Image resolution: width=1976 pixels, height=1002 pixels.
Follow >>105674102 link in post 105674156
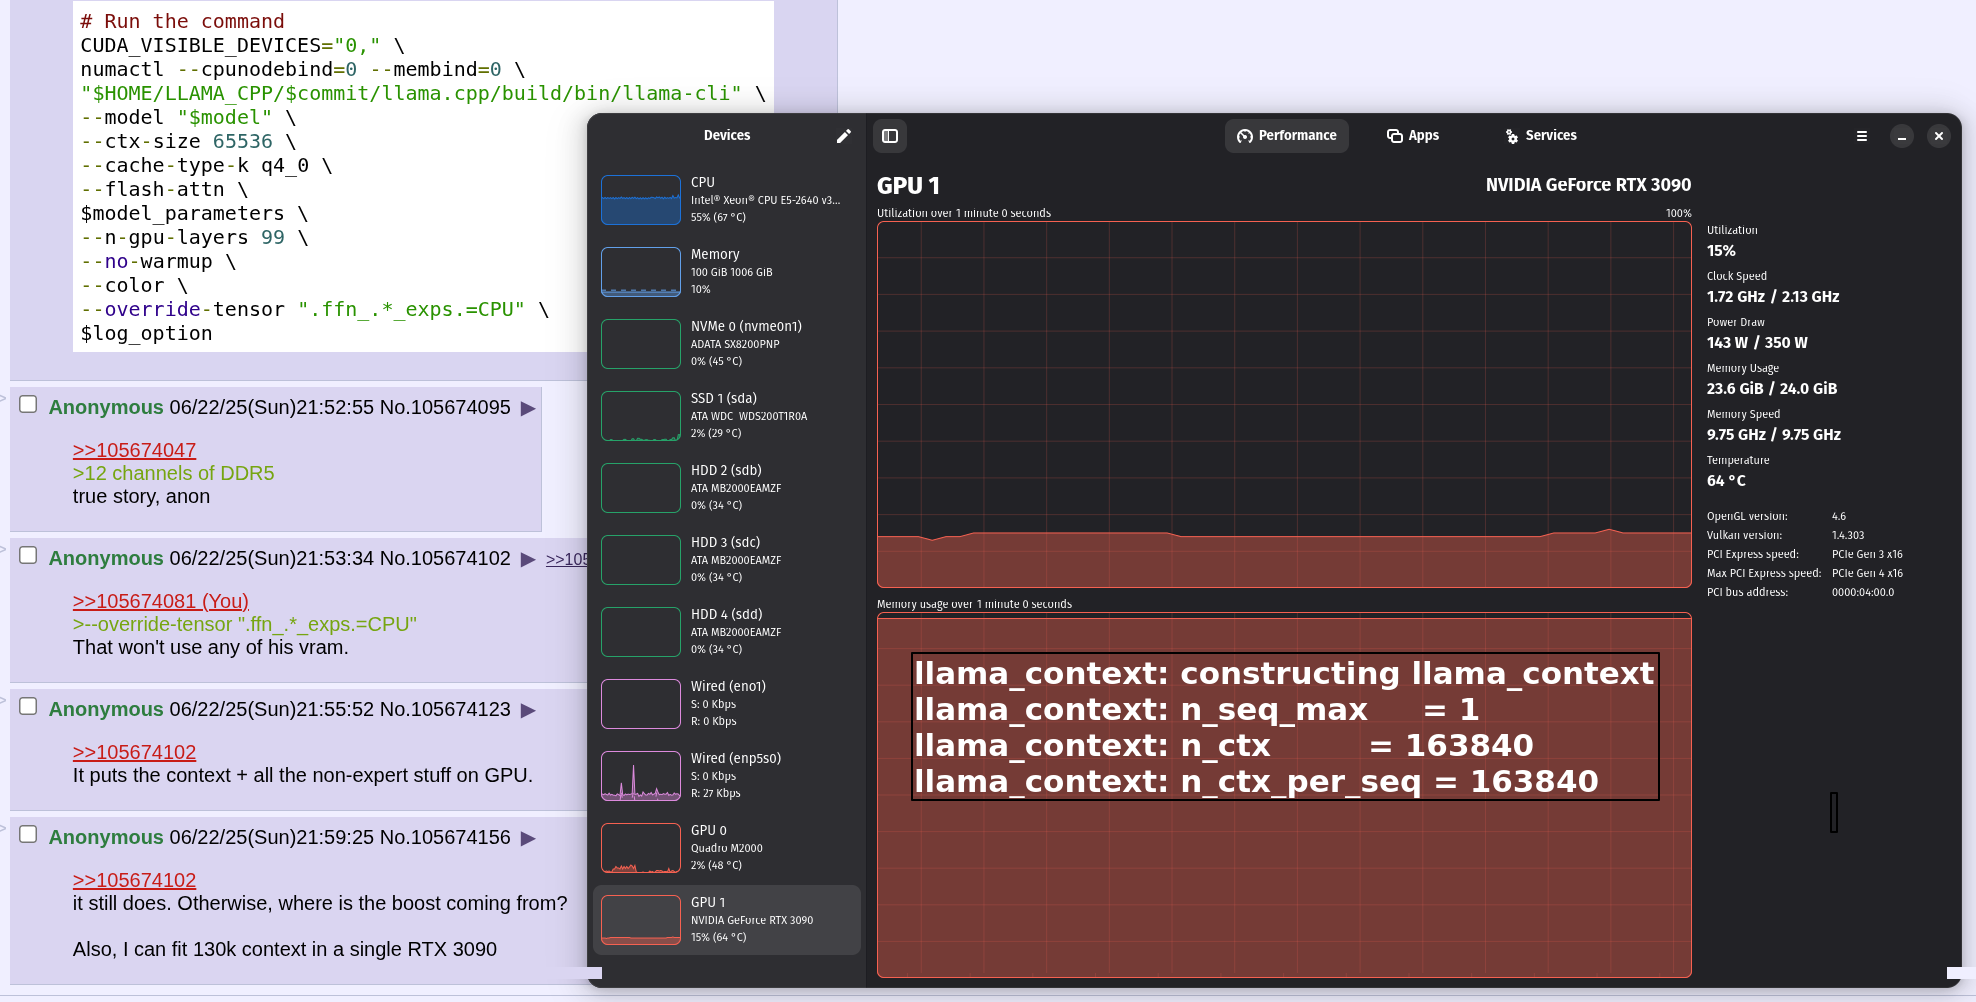(134, 881)
